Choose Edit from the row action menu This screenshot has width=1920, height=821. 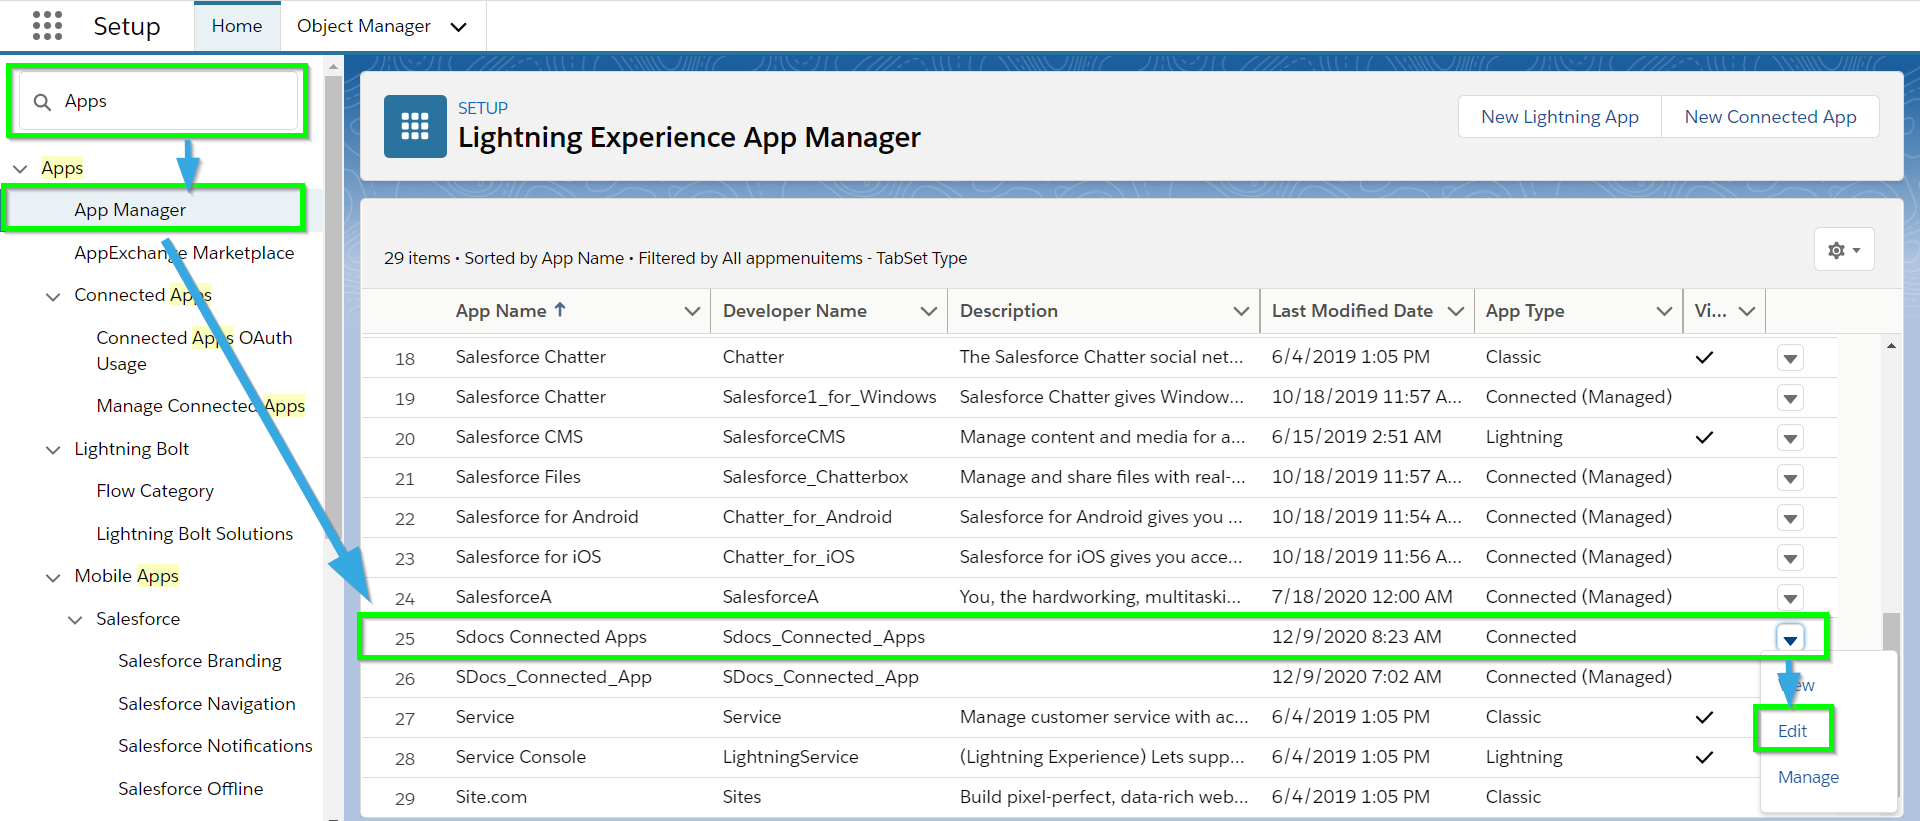pyautogui.click(x=1792, y=731)
